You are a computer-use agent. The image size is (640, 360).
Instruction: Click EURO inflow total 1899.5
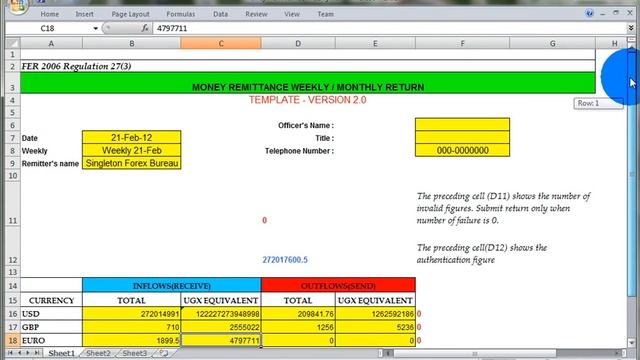[x=131, y=340]
